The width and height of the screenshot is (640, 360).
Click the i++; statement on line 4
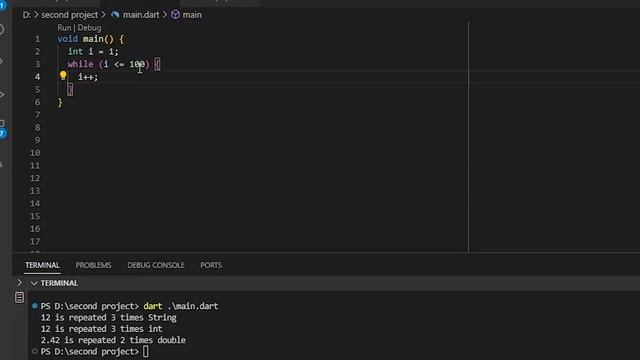pyautogui.click(x=88, y=77)
